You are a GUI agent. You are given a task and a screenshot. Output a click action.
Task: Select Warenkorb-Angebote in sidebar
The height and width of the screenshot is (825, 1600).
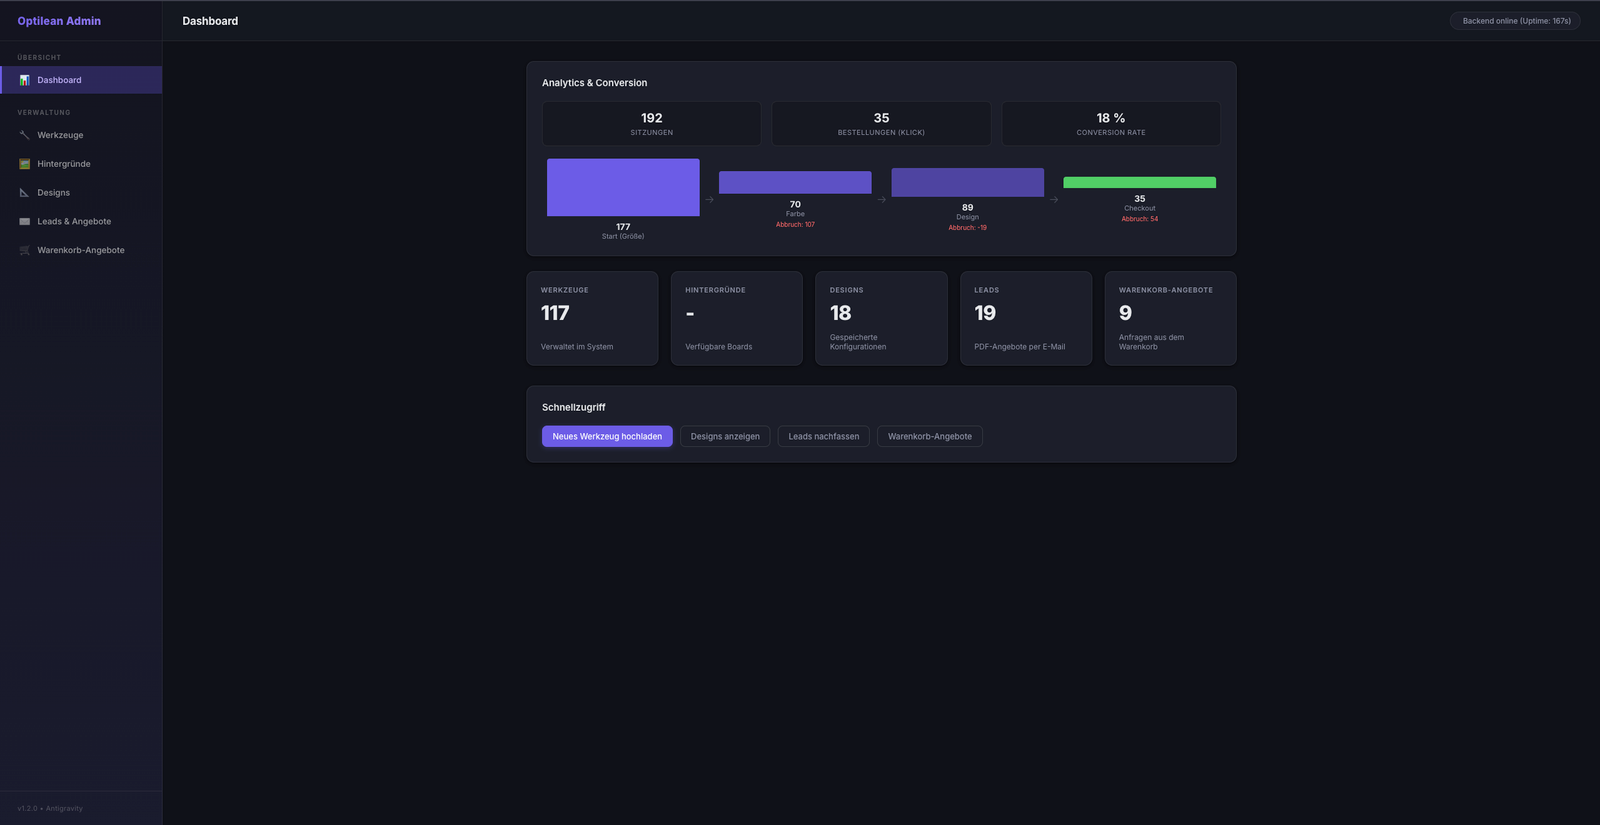81,250
